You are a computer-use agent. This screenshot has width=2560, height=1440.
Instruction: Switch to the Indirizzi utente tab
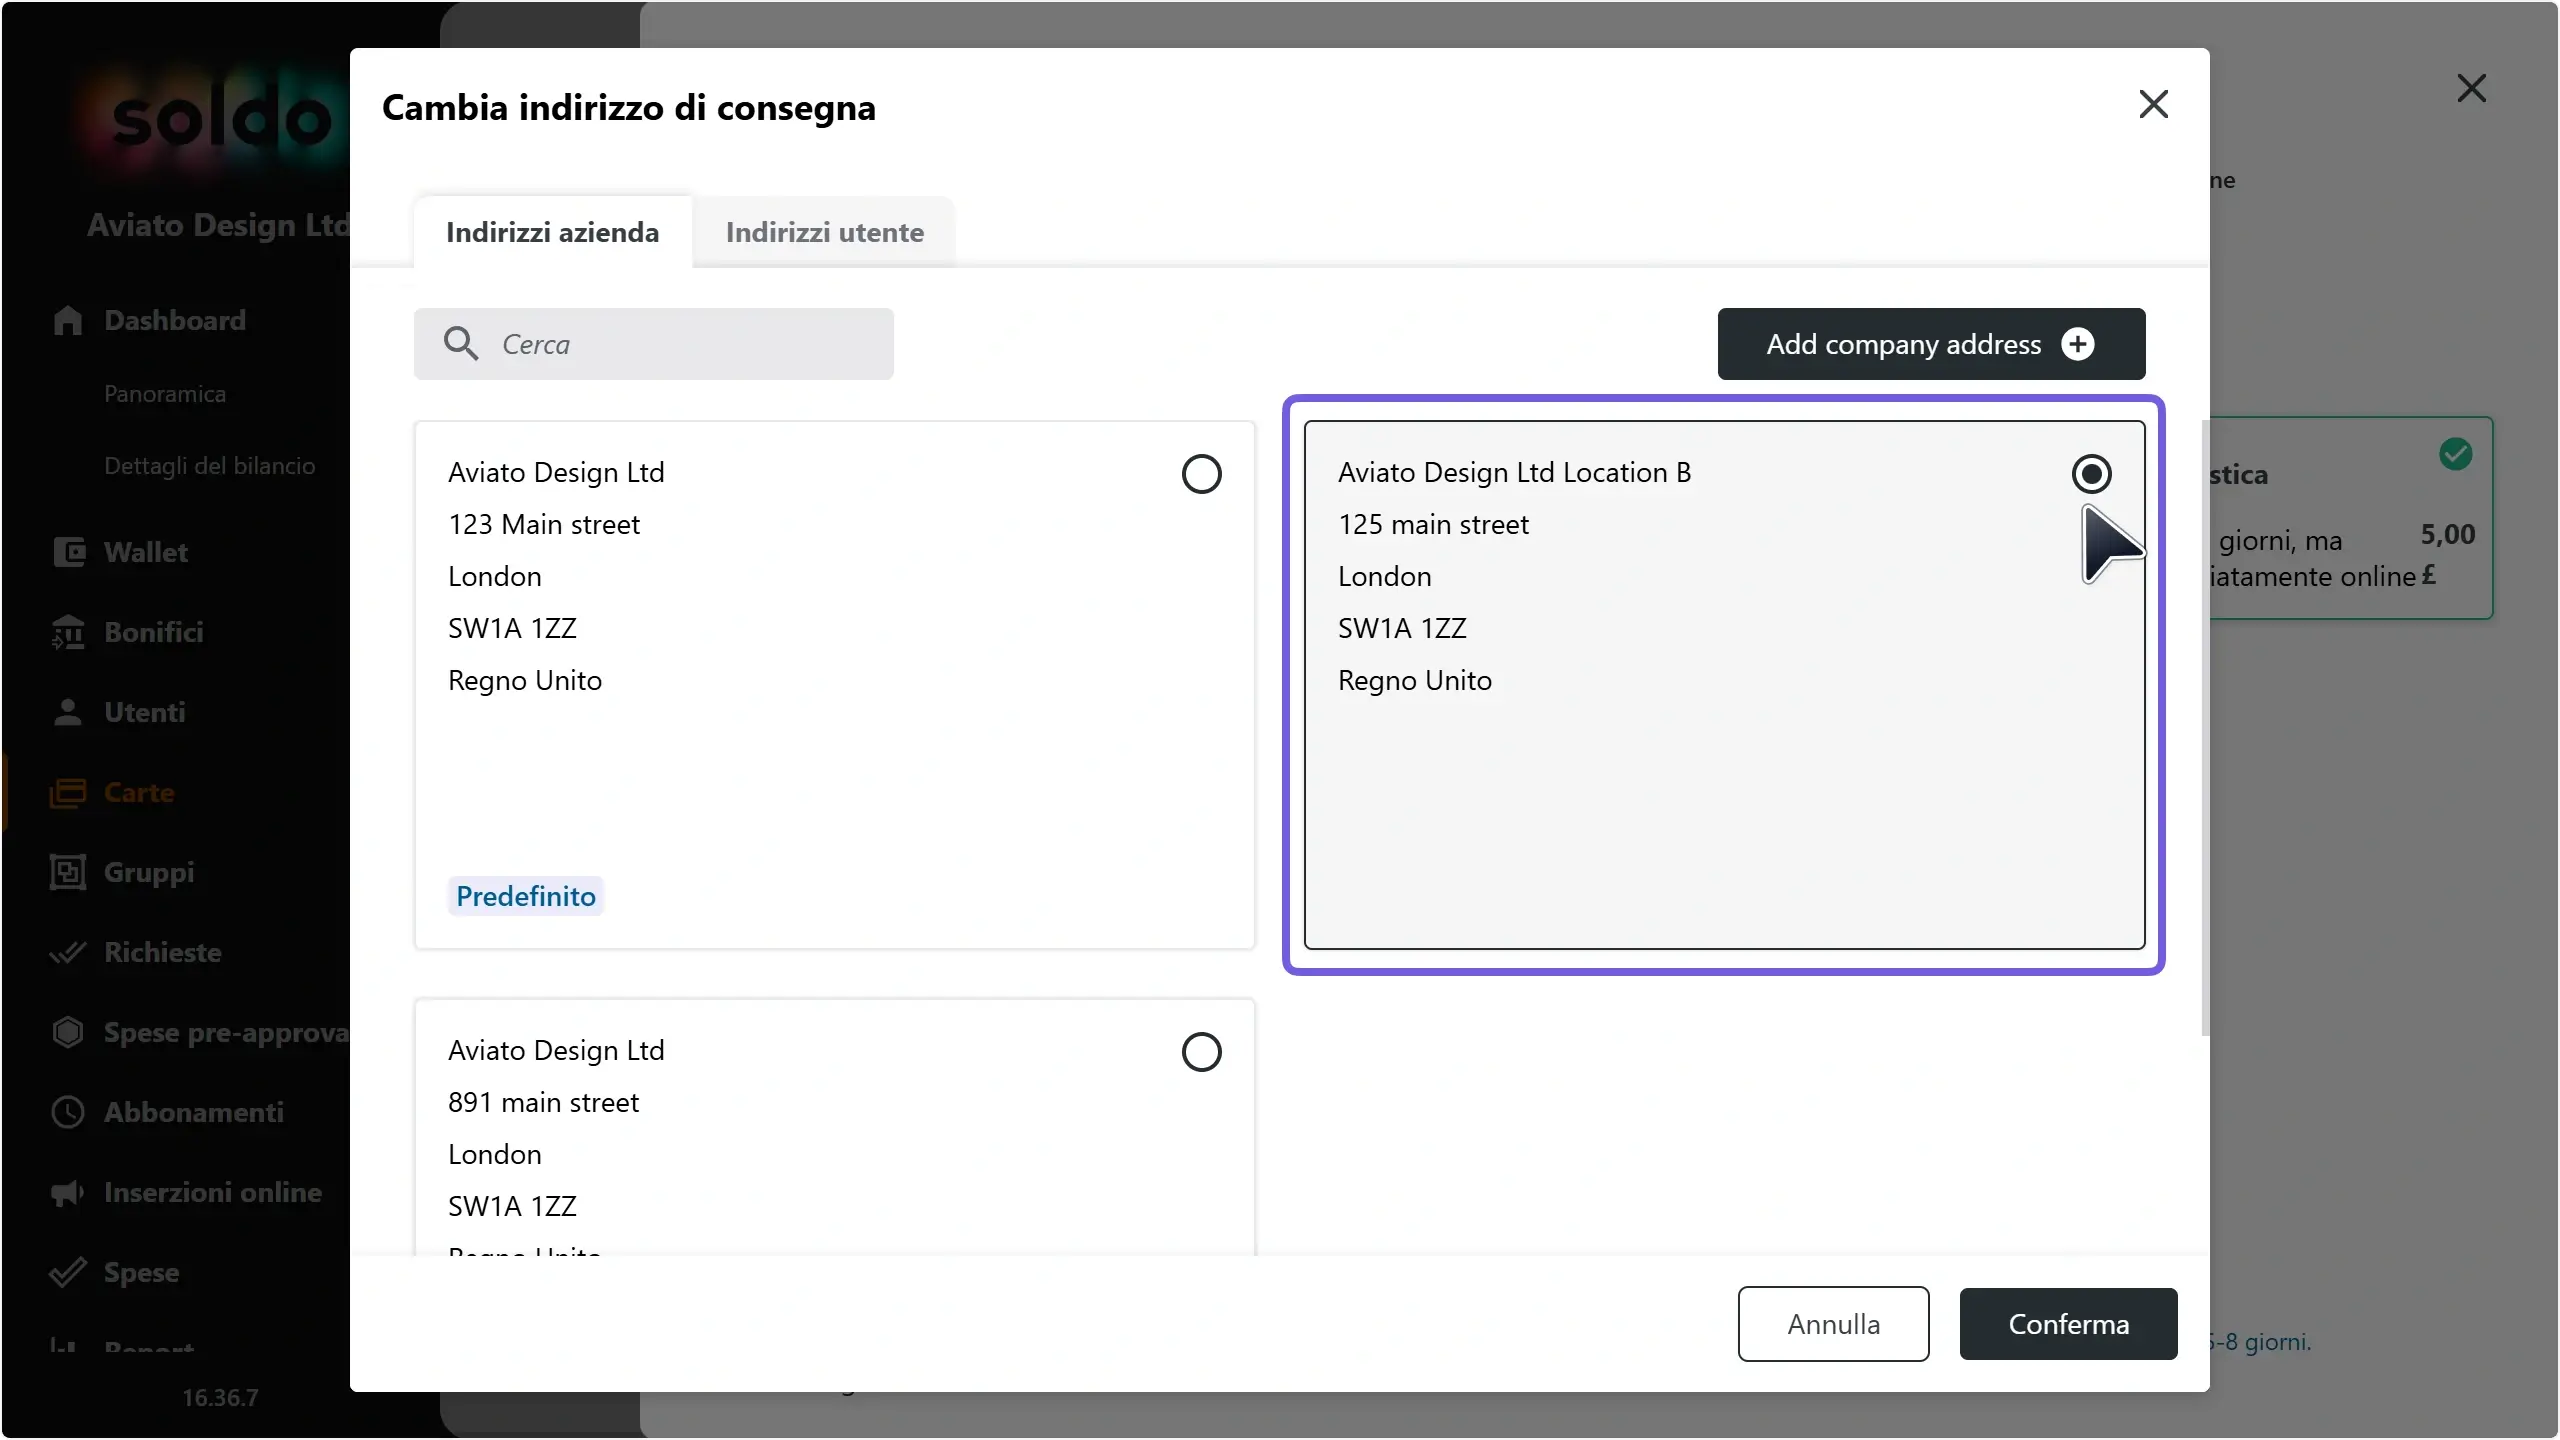[x=824, y=232]
